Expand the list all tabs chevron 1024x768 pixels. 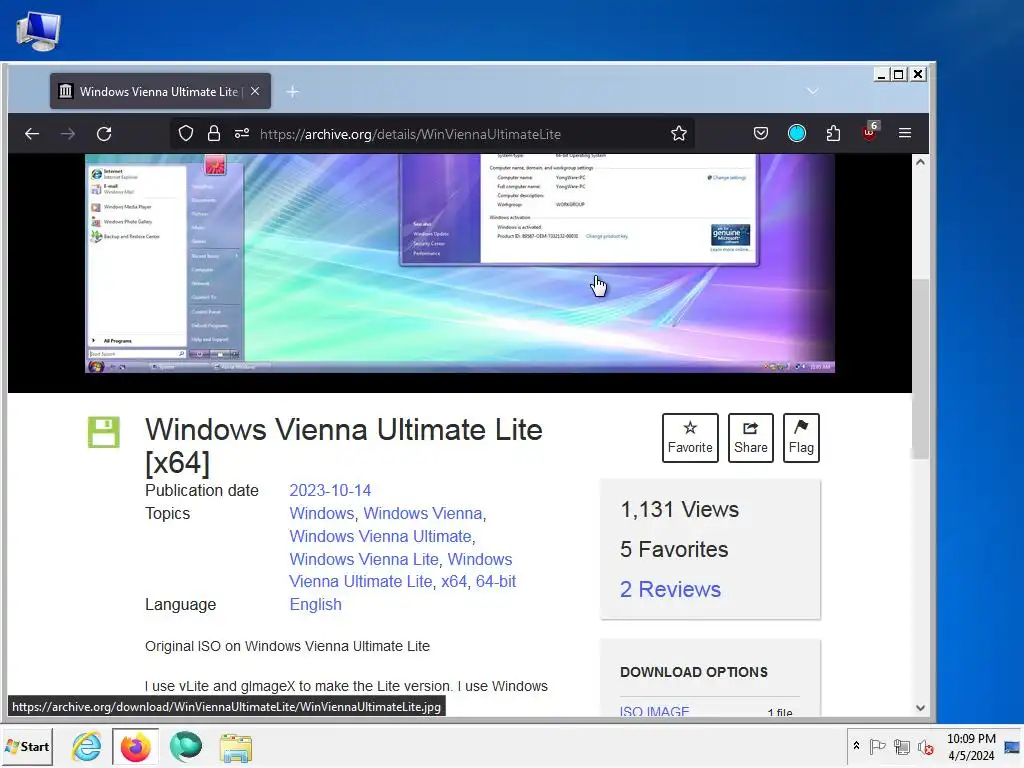tap(812, 91)
